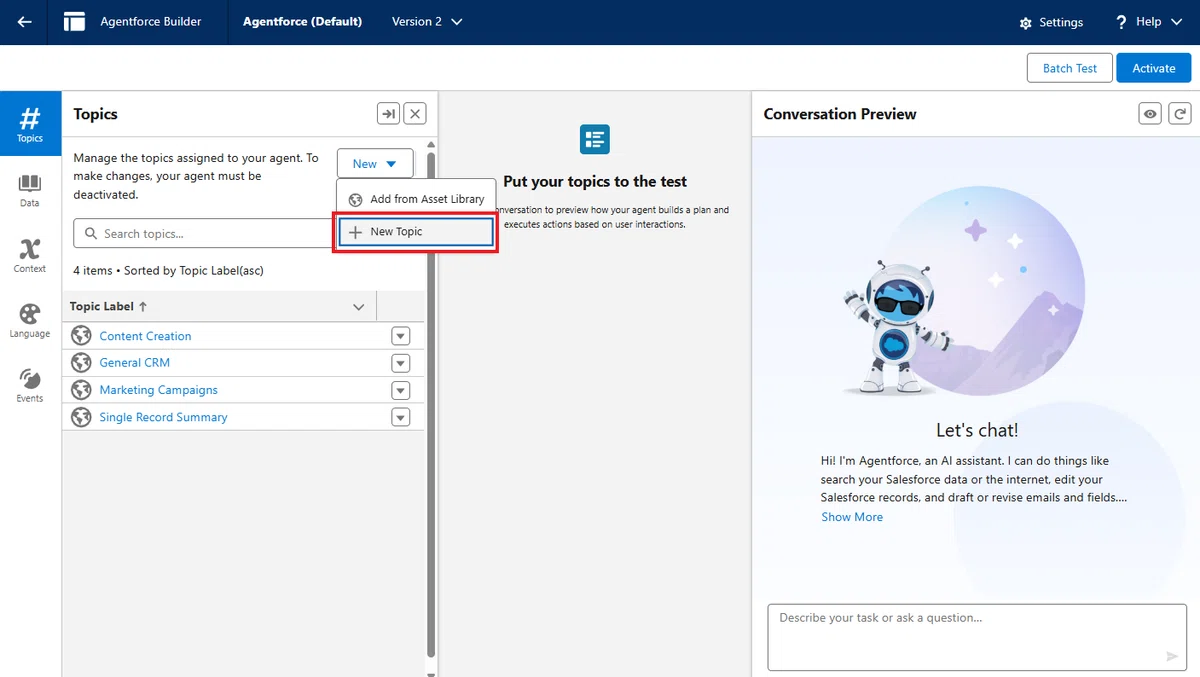The width and height of the screenshot is (1200, 677).
Task: Open the Context sidebar tab
Action: [30, 256]
